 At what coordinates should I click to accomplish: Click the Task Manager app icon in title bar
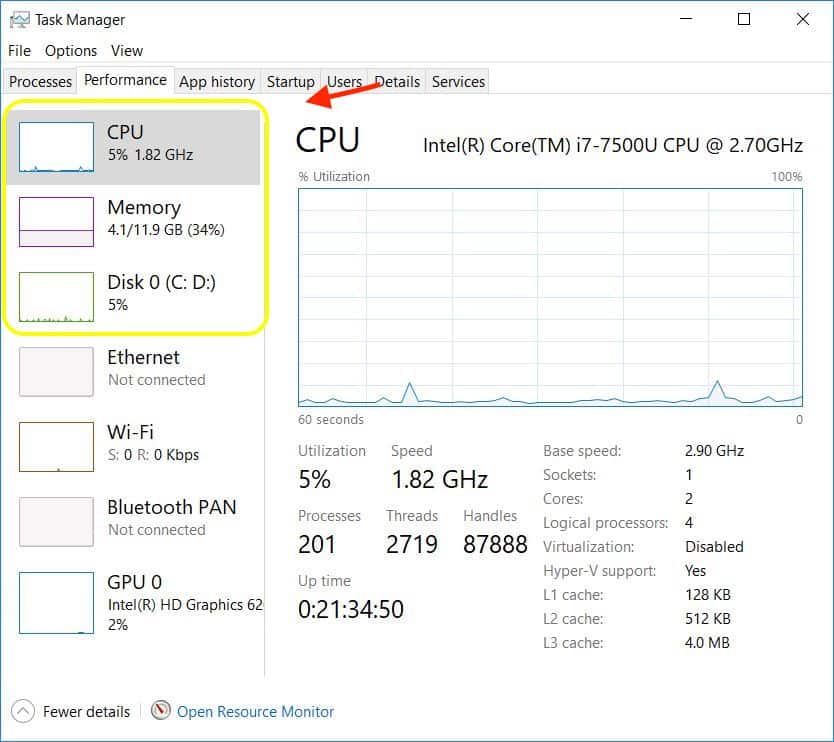pyautogui.click(x=20, y=19)
